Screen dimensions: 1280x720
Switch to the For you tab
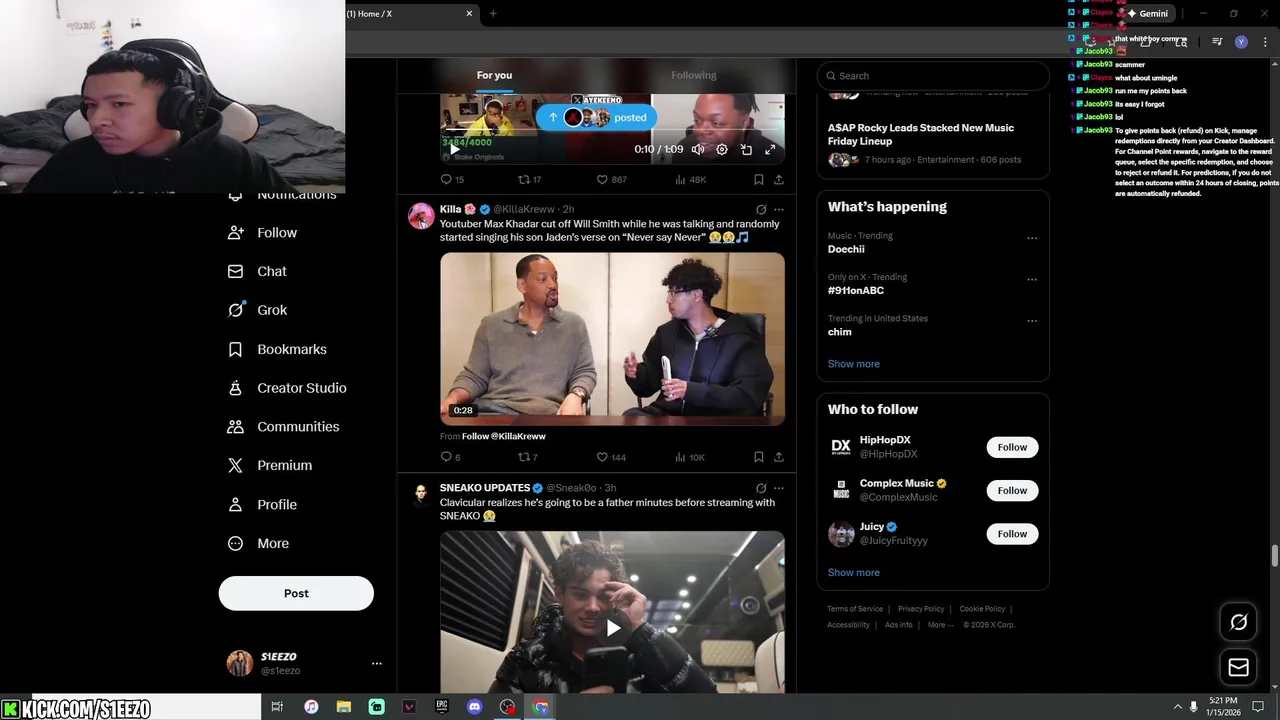(494, 75)
